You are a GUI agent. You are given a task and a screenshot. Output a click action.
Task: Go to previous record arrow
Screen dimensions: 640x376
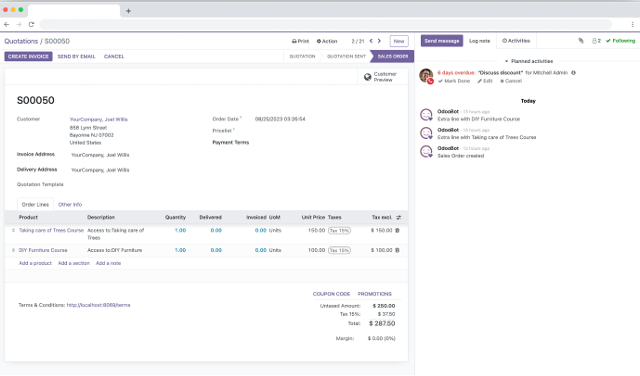click(371, 41)
